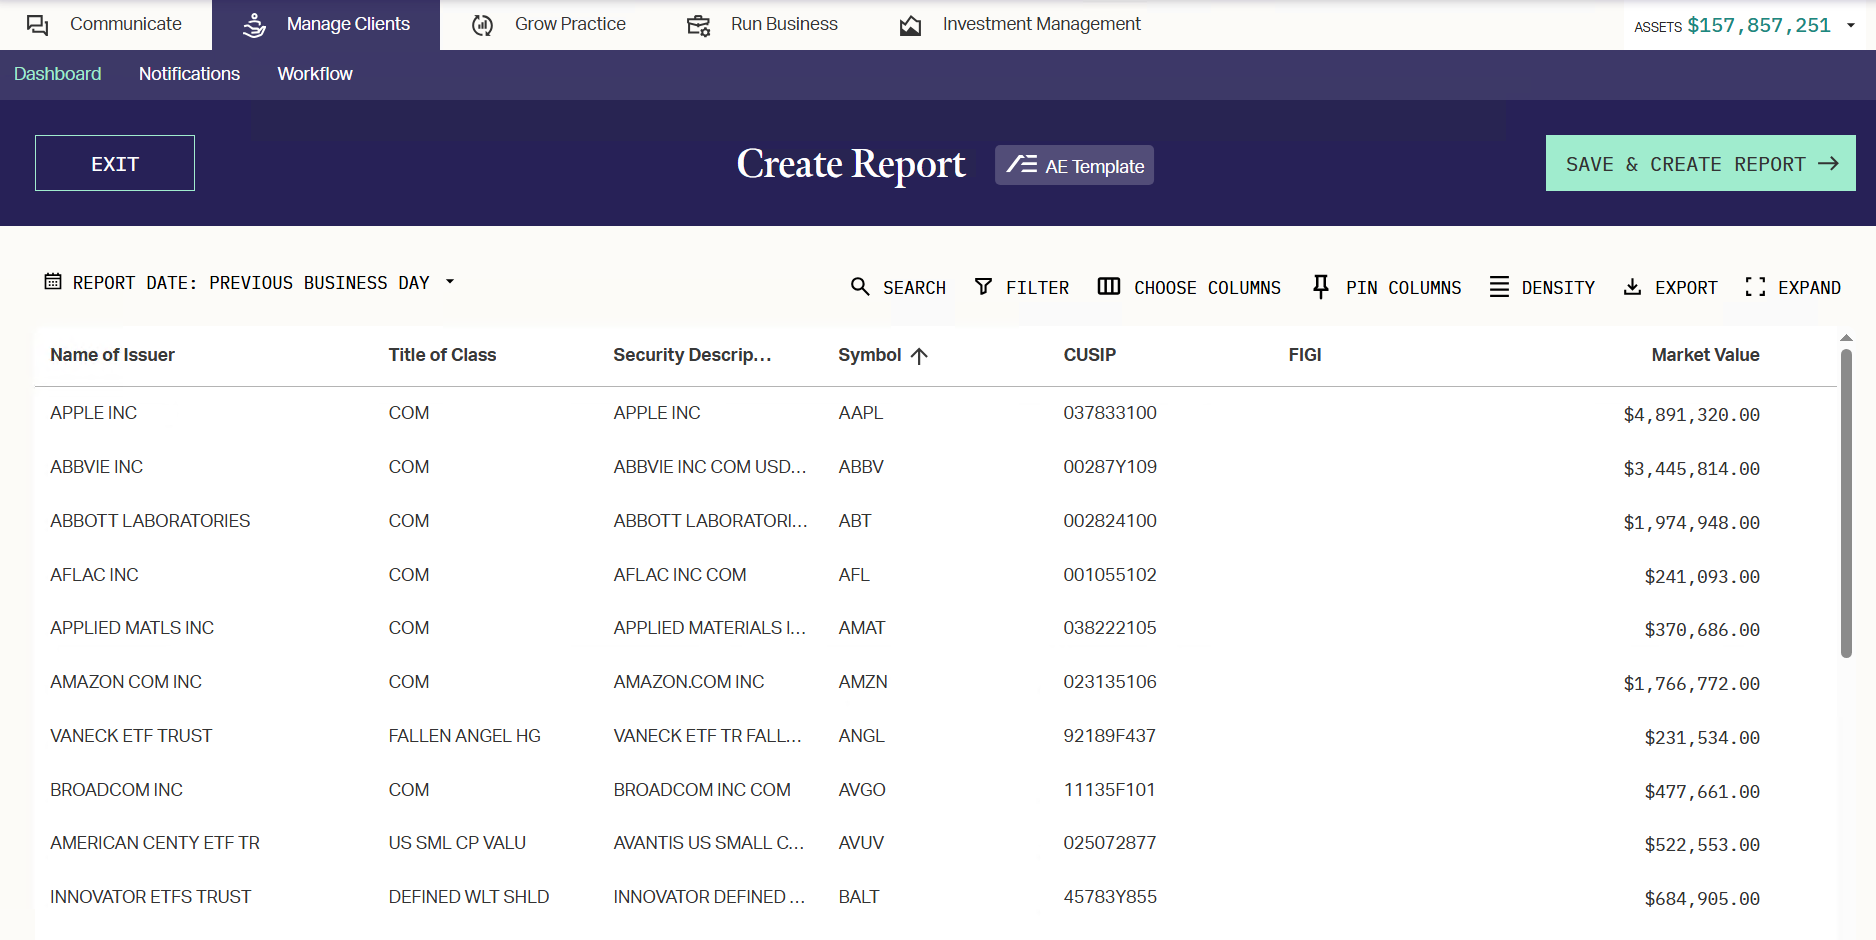Open the Report Date dropdown arrow

coord(450,282)
